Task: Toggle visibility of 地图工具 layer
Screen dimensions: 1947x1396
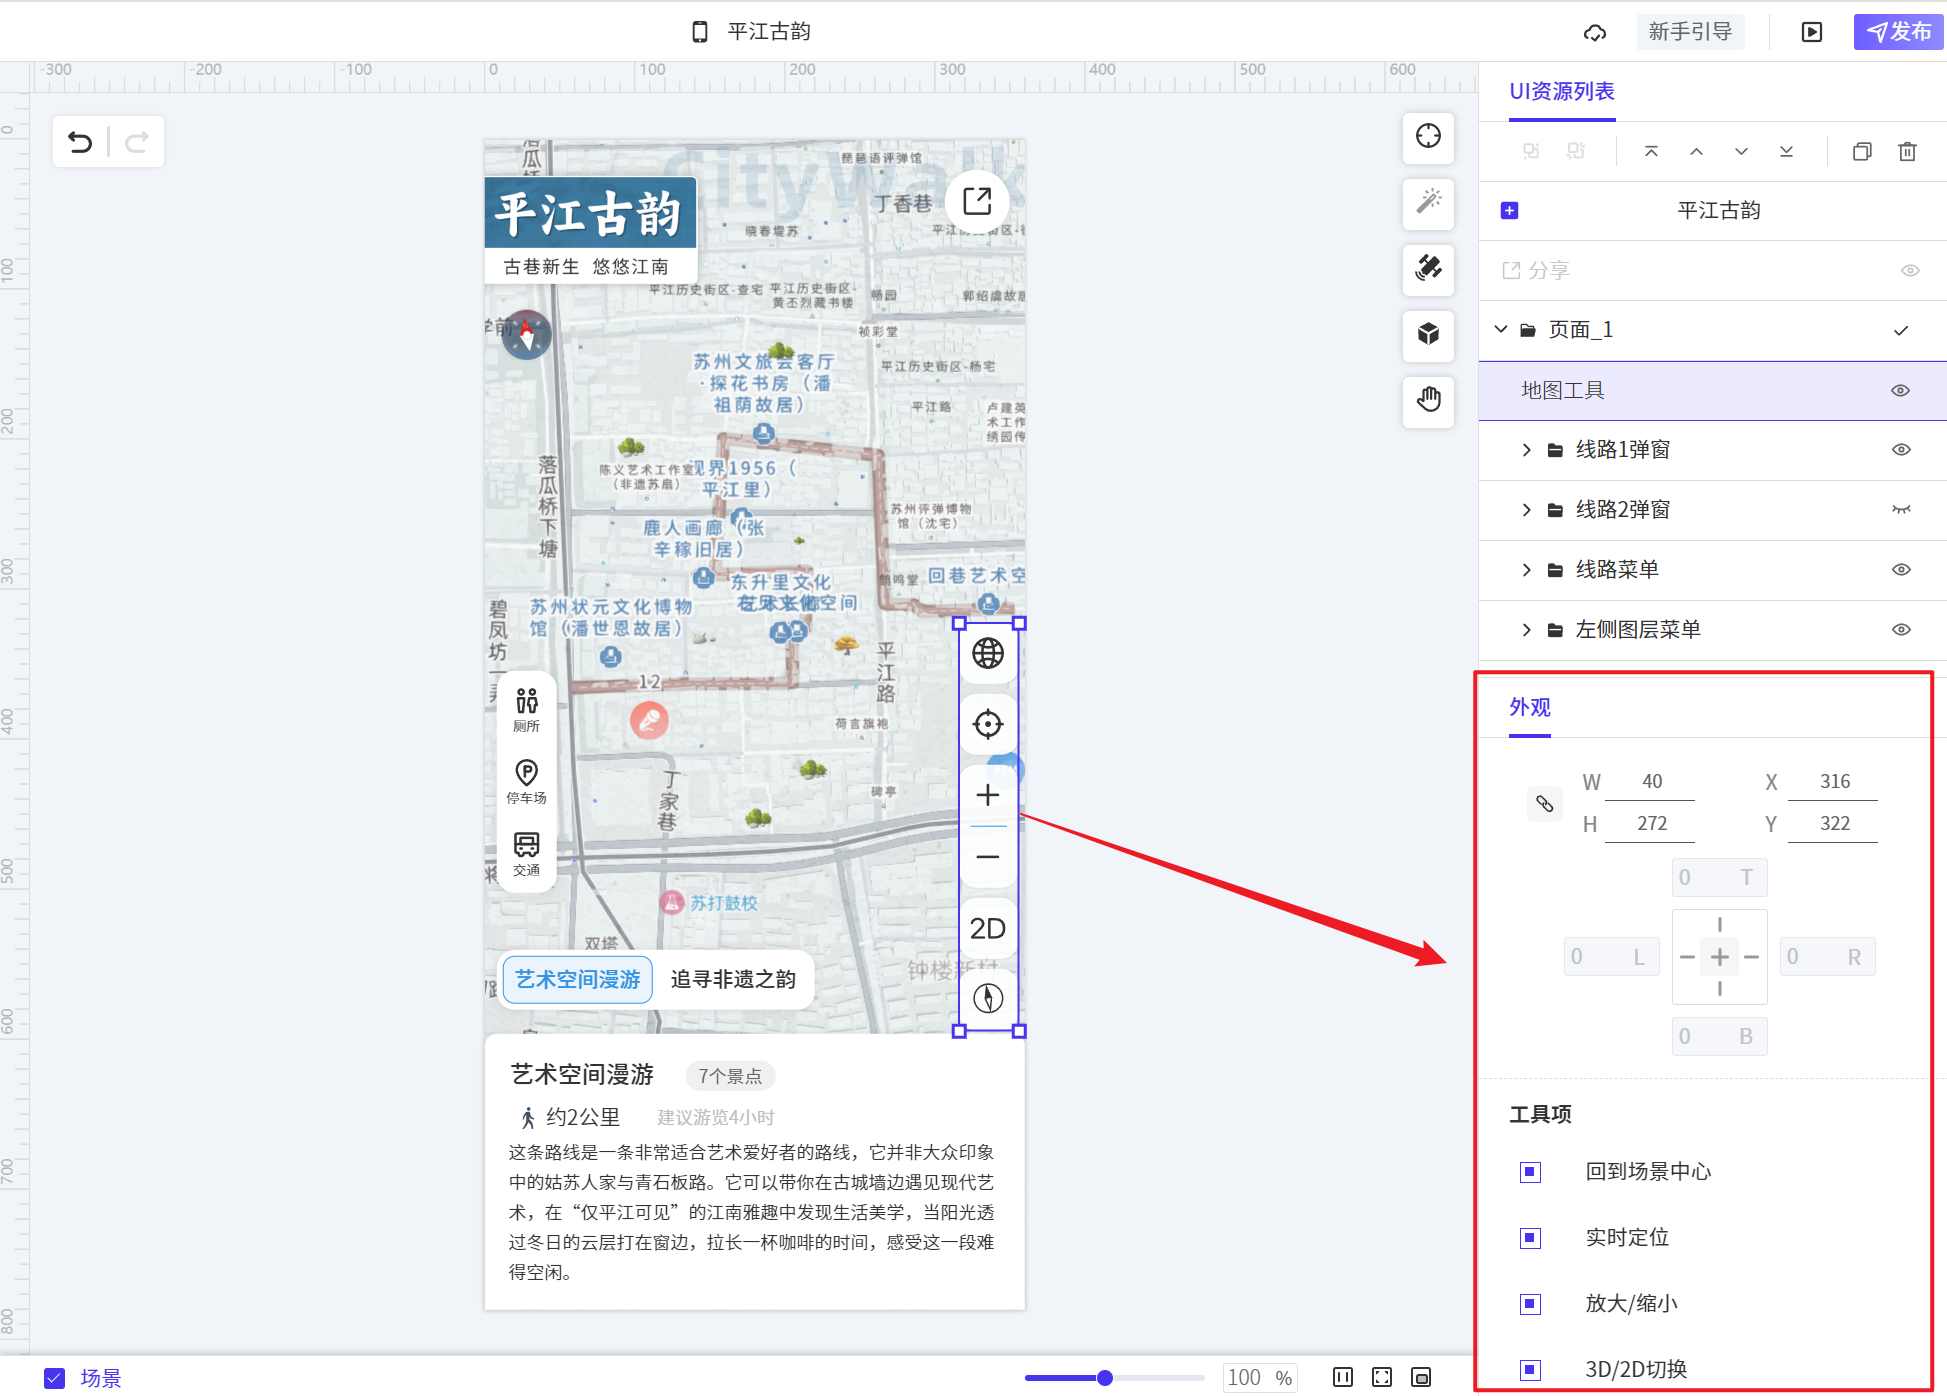Action: (1900, 390)
